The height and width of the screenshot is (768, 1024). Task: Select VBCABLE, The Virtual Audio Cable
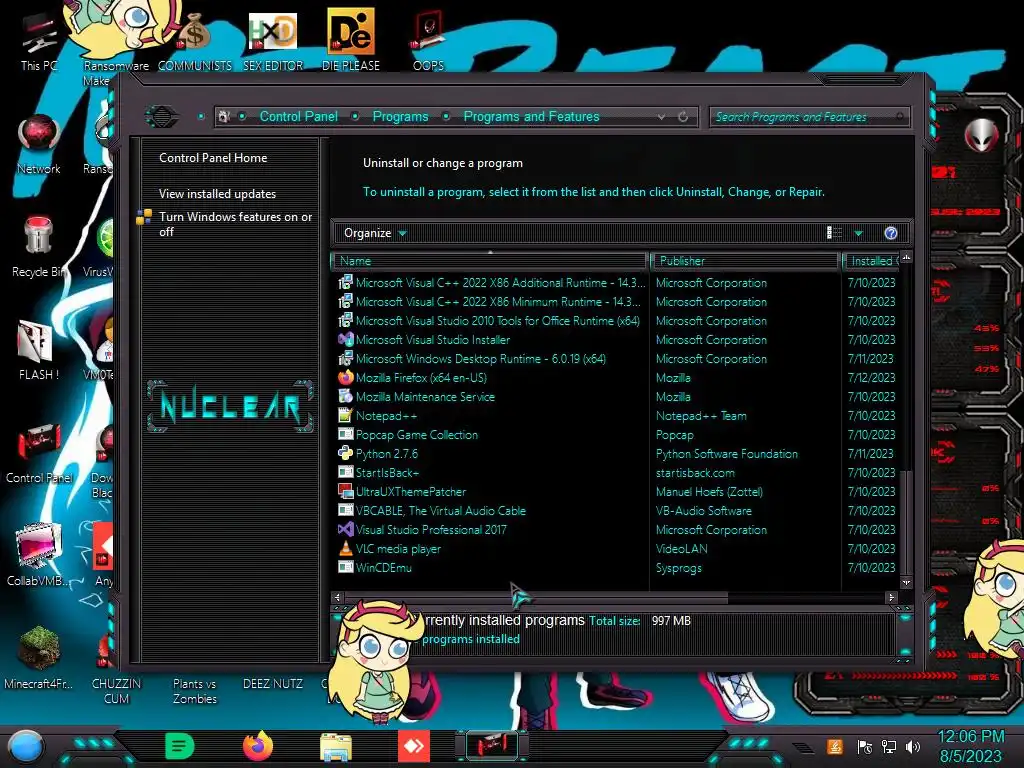coord(616,511)
